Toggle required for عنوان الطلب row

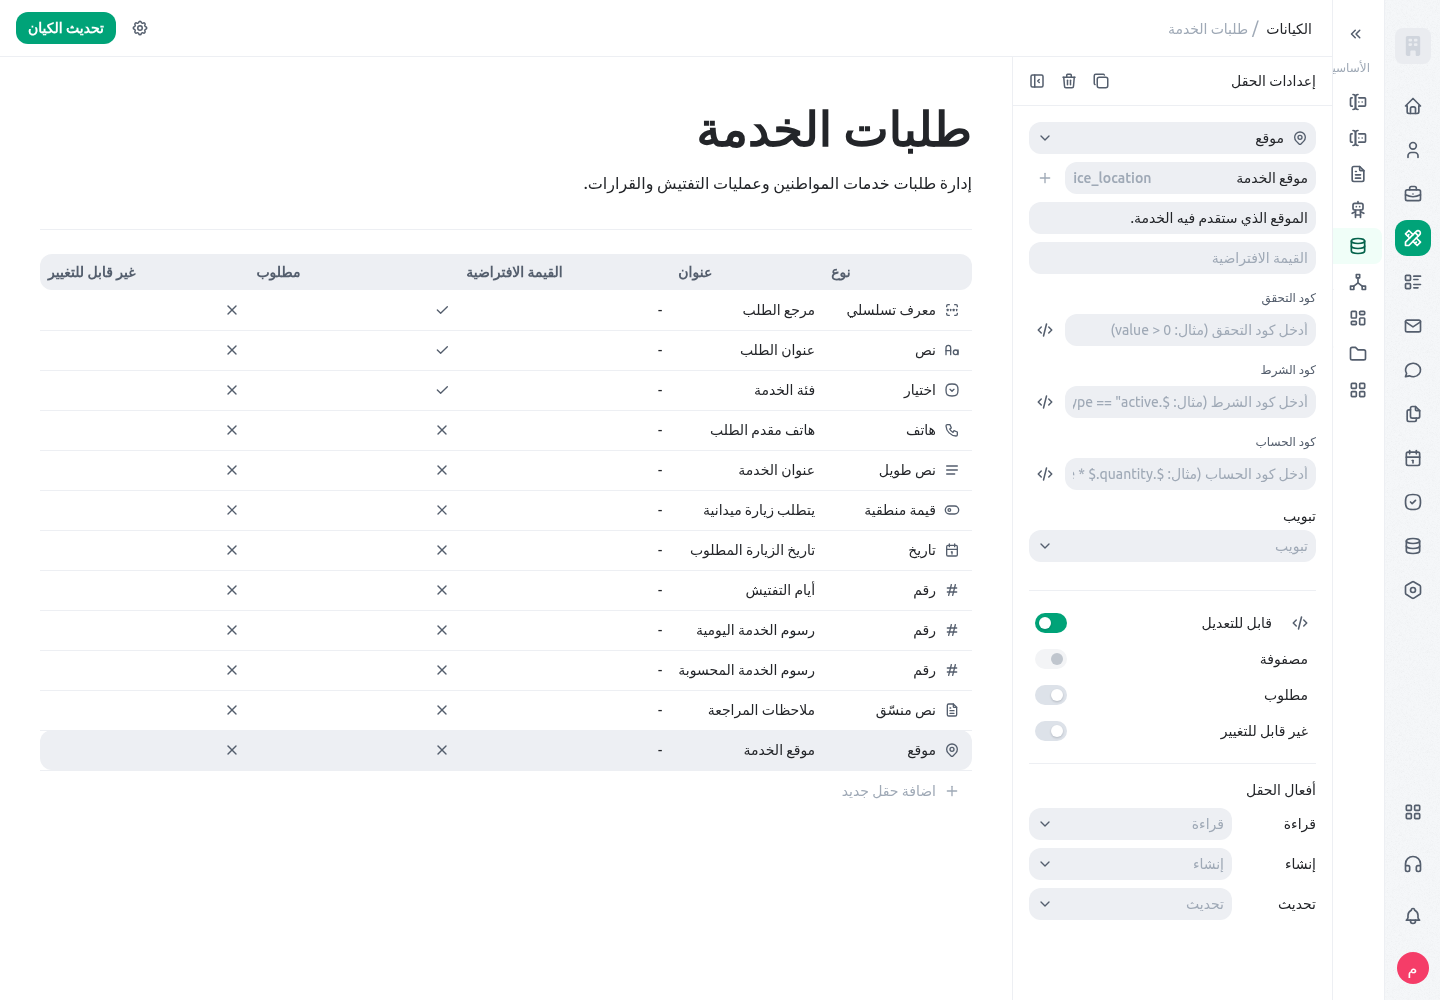[x=442, y=350]
